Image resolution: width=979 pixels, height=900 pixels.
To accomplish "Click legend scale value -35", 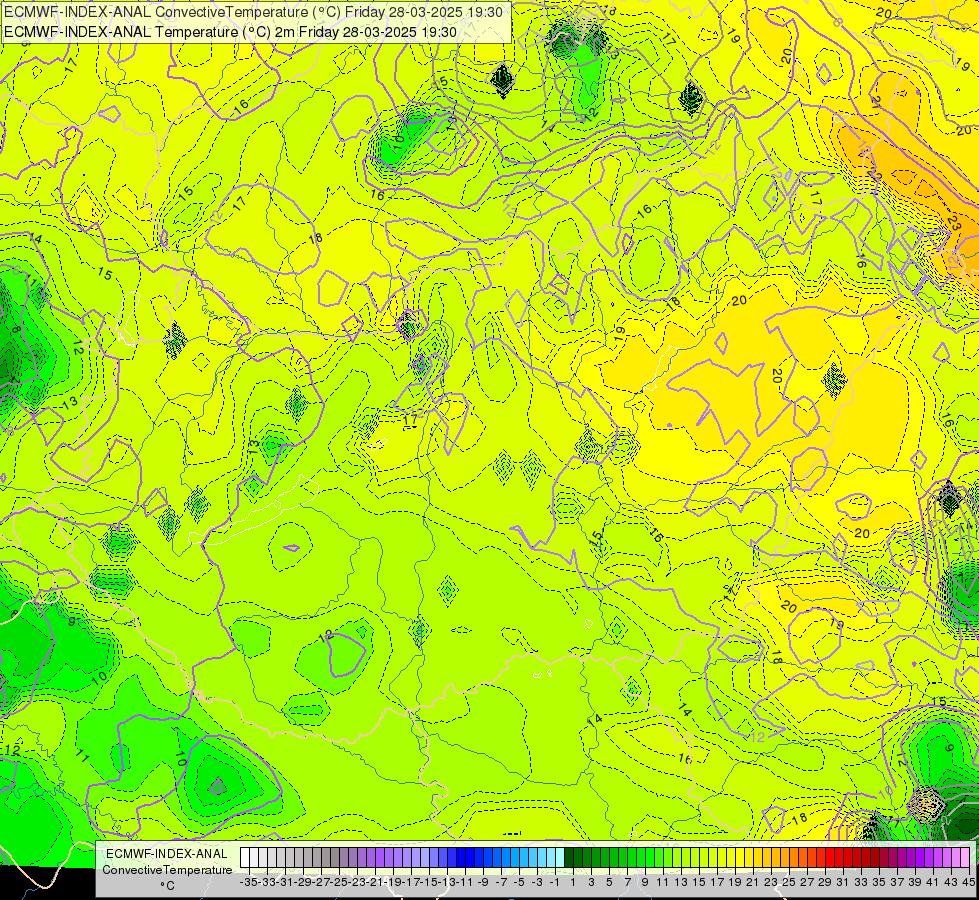I will point(249,882).
